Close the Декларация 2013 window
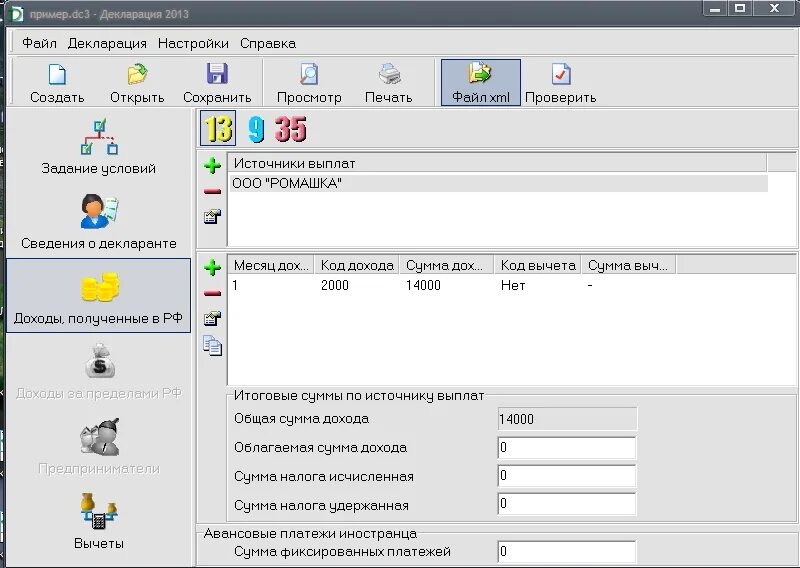 click(775, 9)
